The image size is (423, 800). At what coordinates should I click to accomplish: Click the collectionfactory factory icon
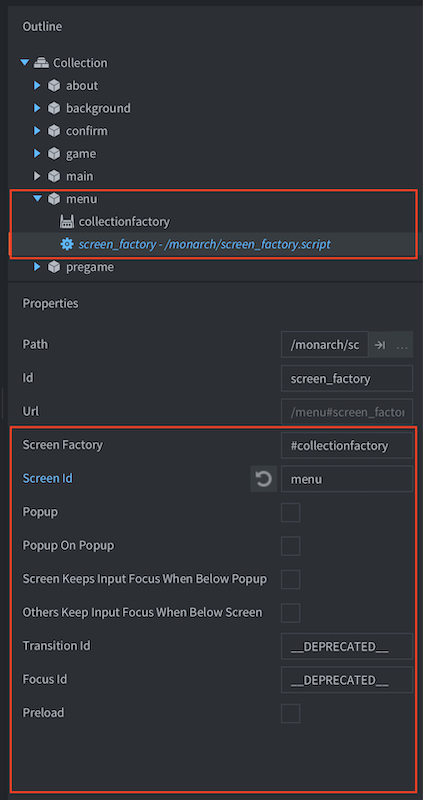66,221
